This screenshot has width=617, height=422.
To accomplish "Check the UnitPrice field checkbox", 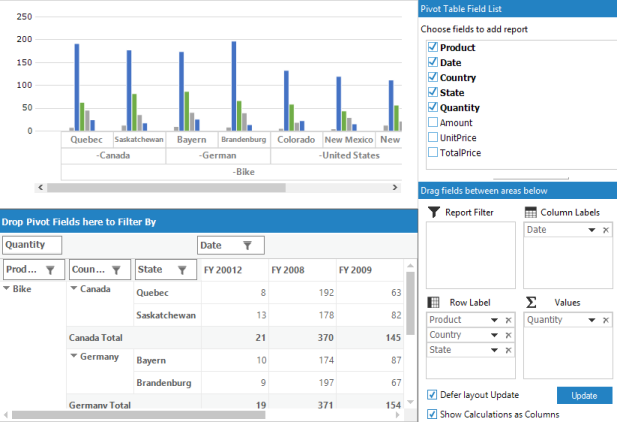I will (x=433, y=137).
